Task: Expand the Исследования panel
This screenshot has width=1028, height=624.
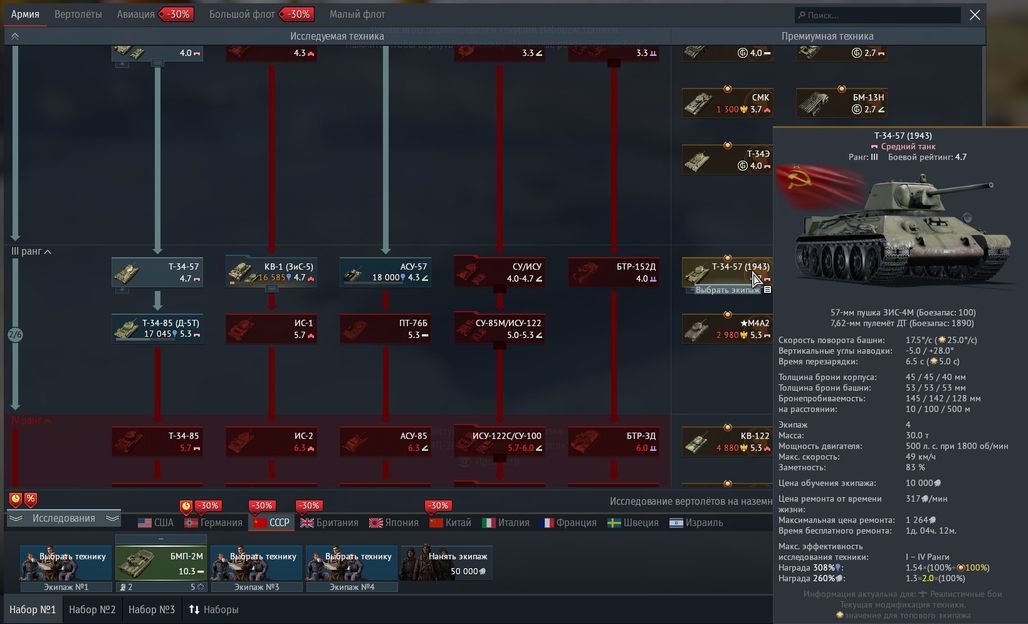Action: tap(64, 518)
